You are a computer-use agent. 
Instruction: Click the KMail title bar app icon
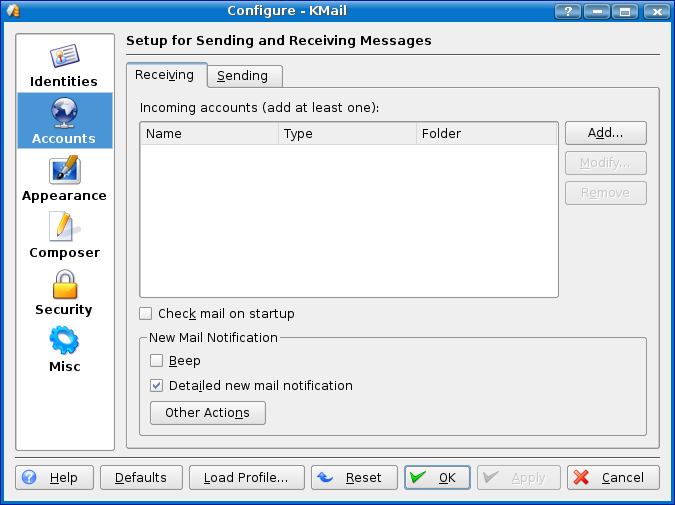(x=13, y=11)
